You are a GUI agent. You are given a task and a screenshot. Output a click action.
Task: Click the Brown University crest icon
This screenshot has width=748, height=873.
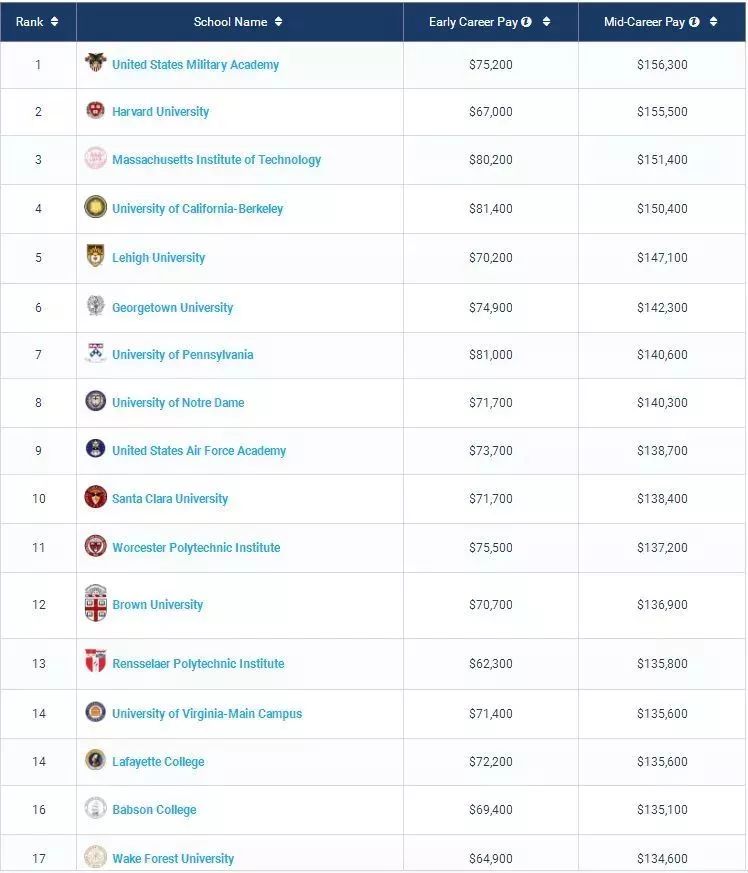95,604
